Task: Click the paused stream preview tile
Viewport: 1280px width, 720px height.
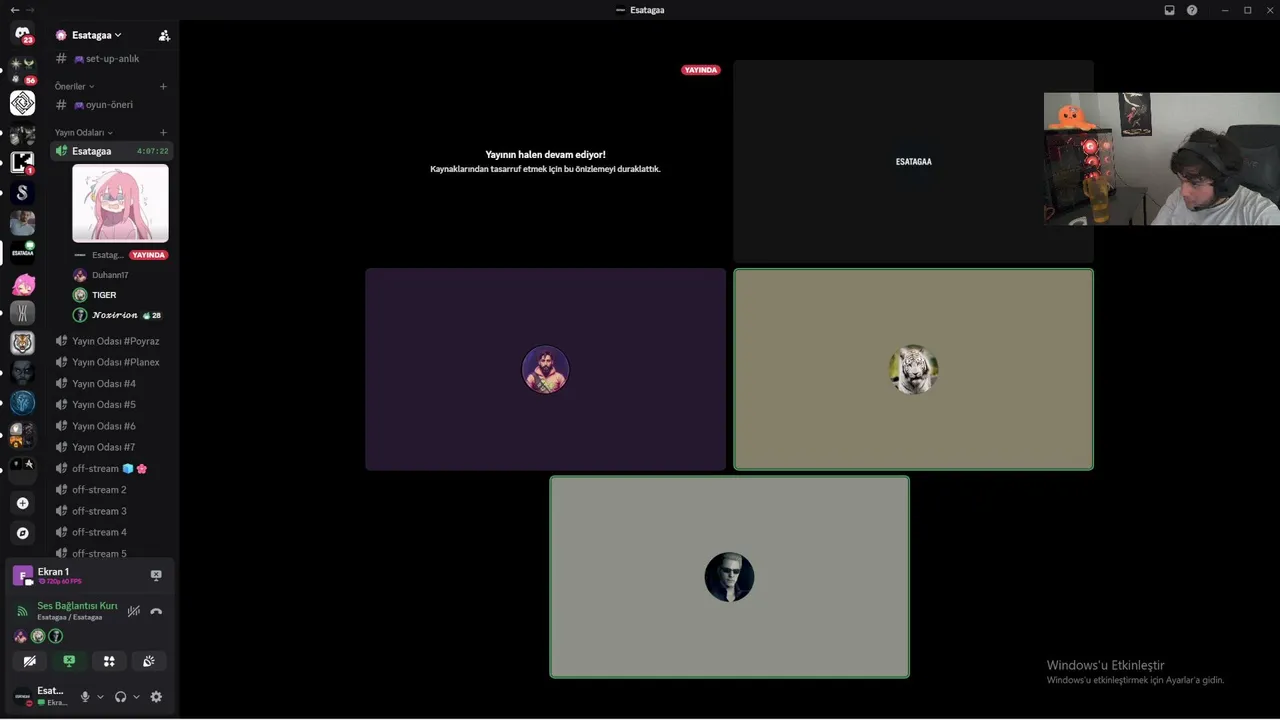Action: tap(545, 162)
